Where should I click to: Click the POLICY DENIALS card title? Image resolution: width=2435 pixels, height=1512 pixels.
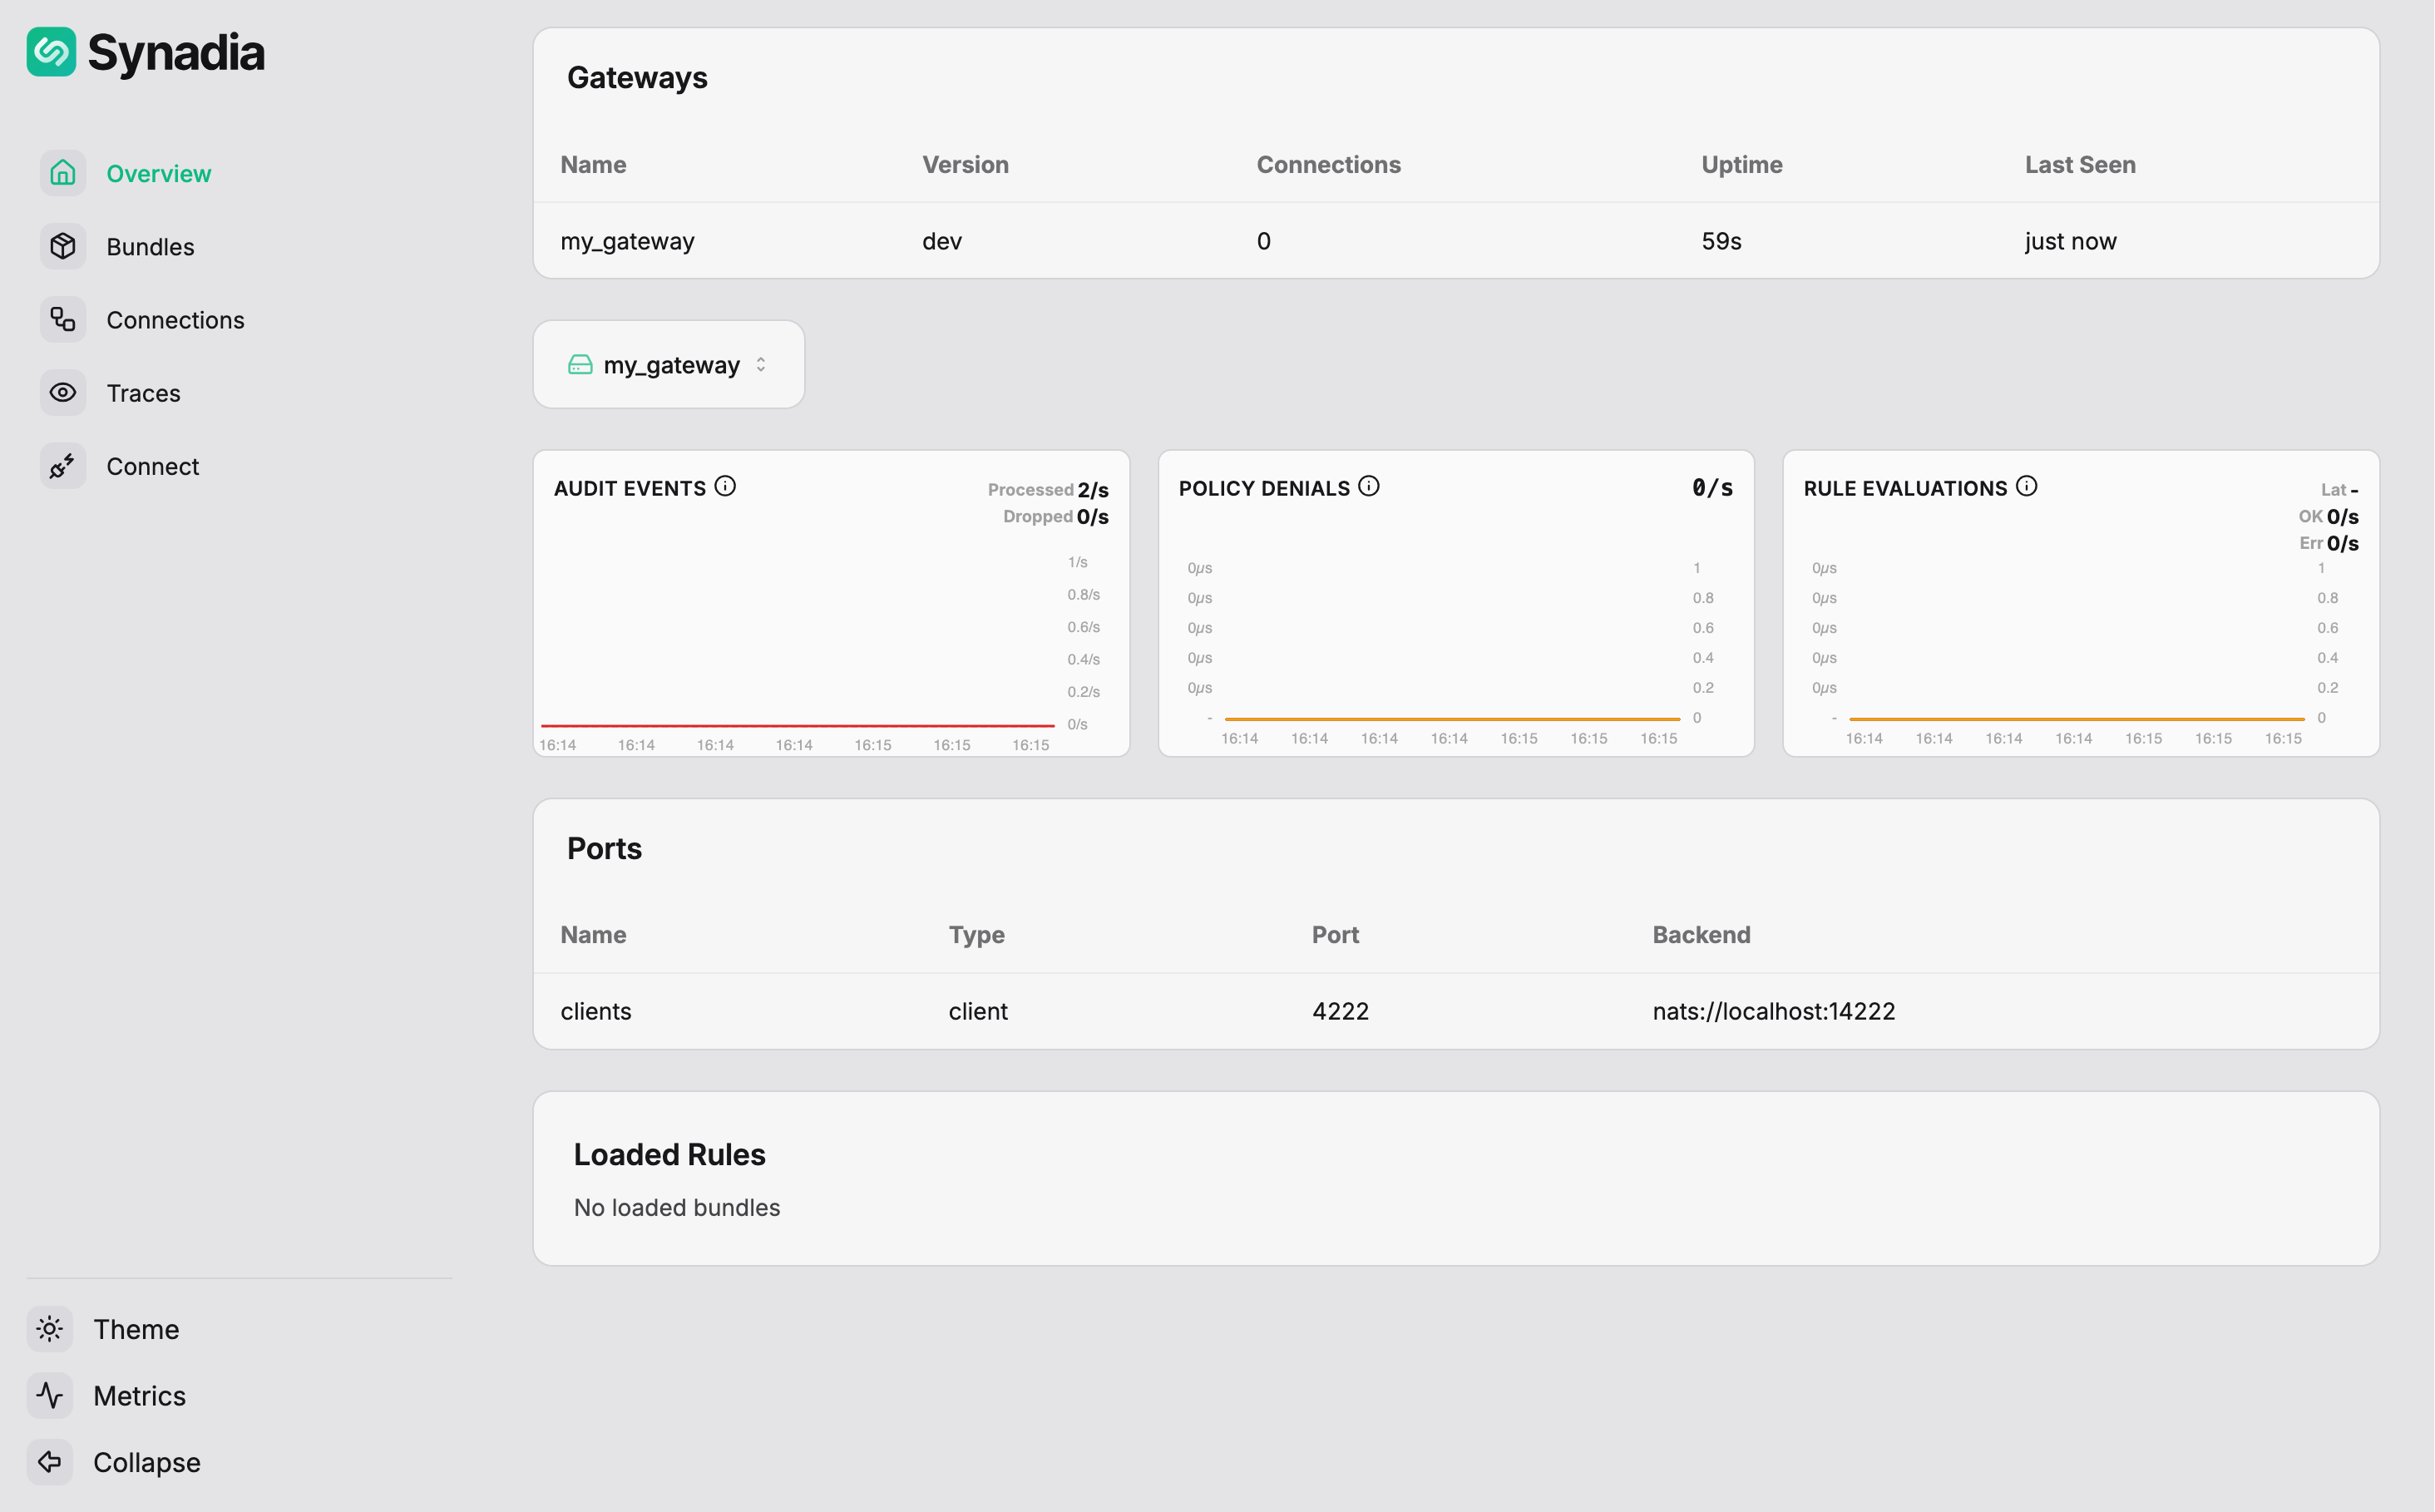pos(1264,489)
